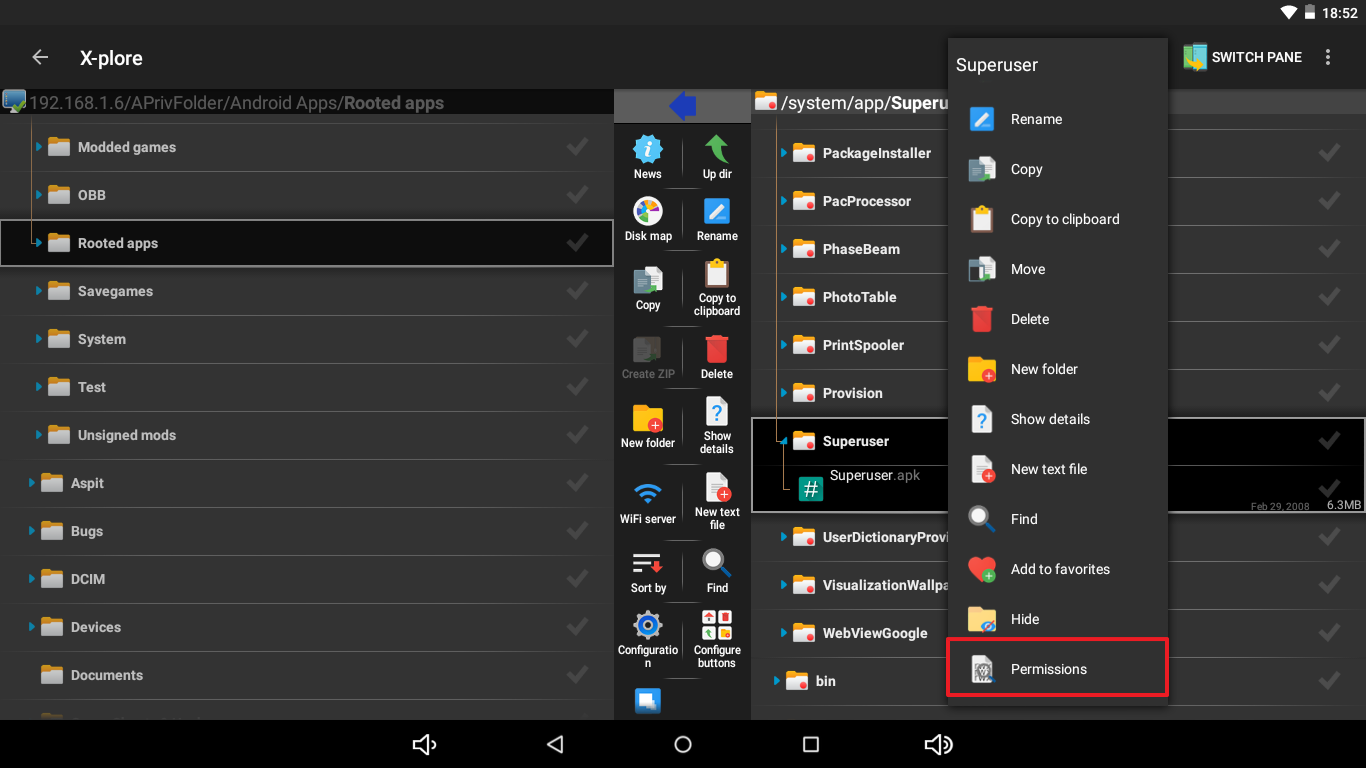Tap the Superuser.apk file icon

[811, 489]
